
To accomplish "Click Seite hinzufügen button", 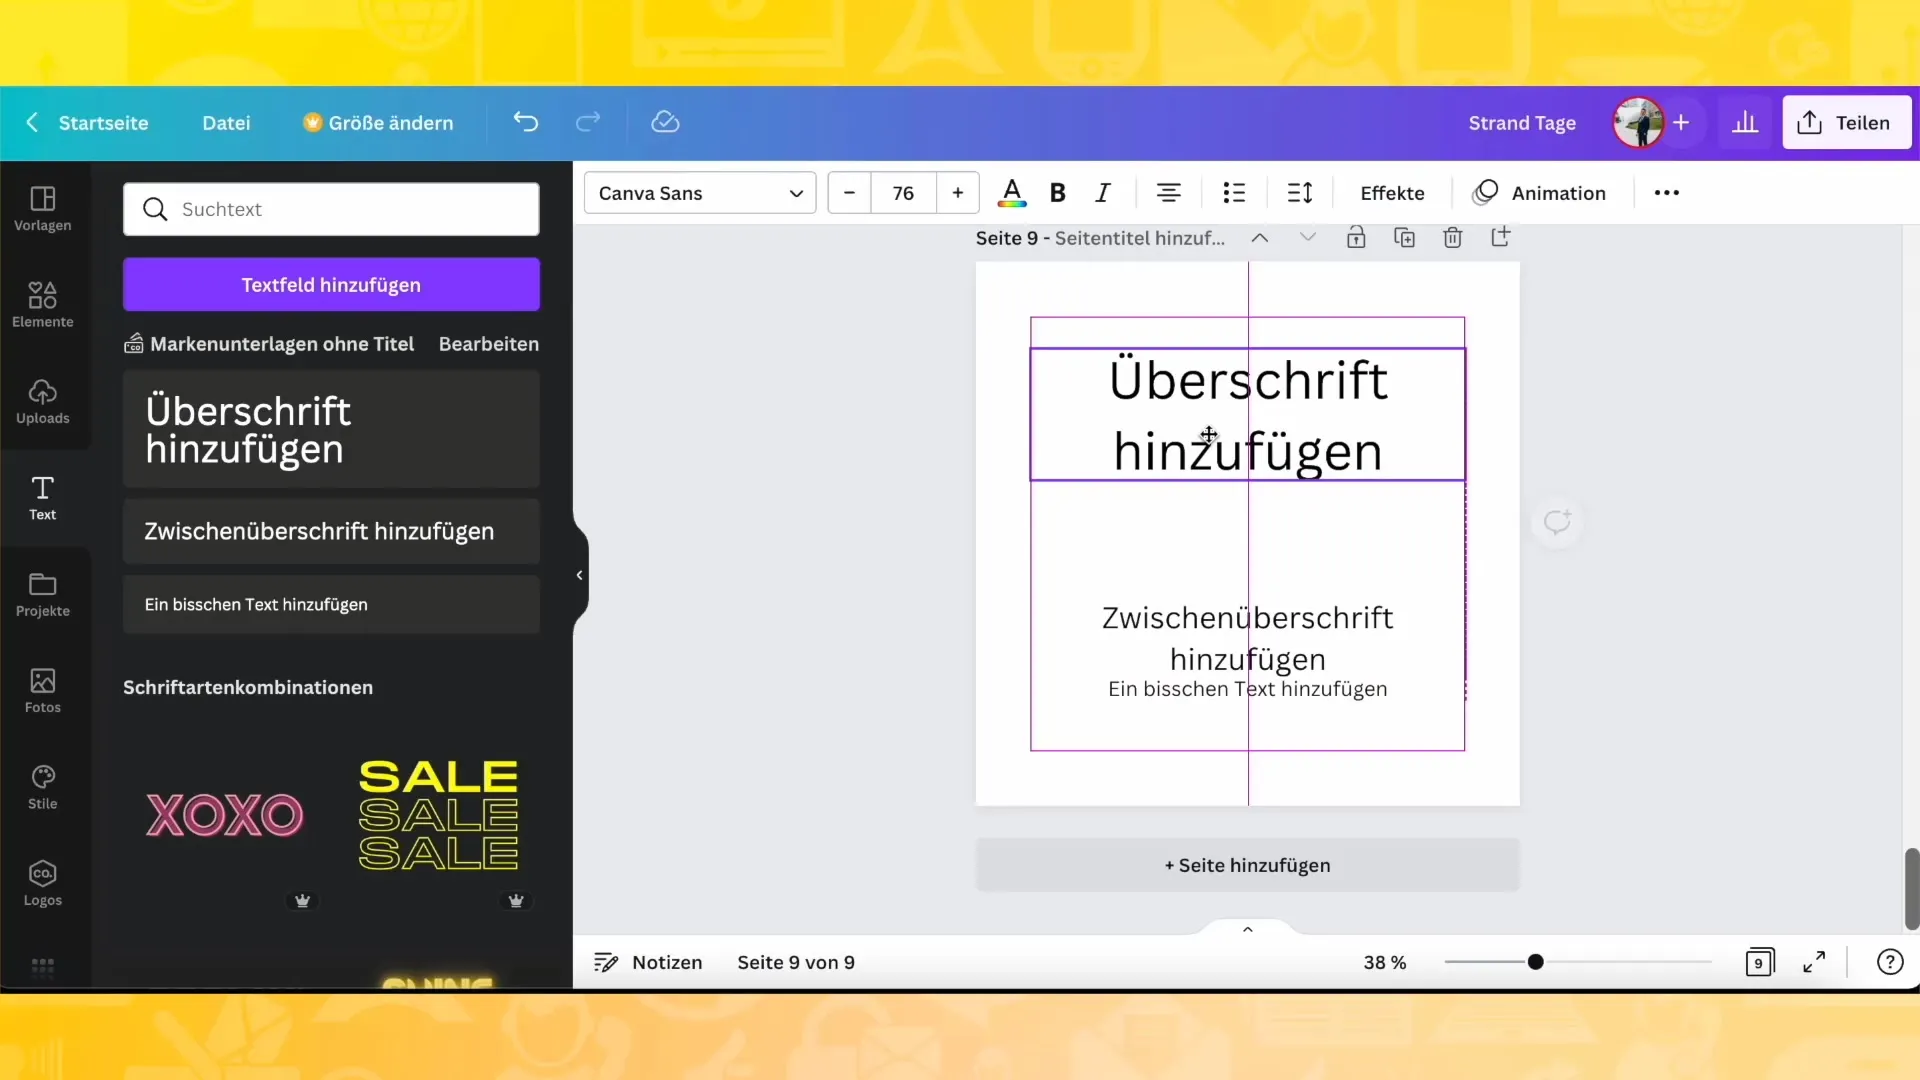I will (1246, 865).
